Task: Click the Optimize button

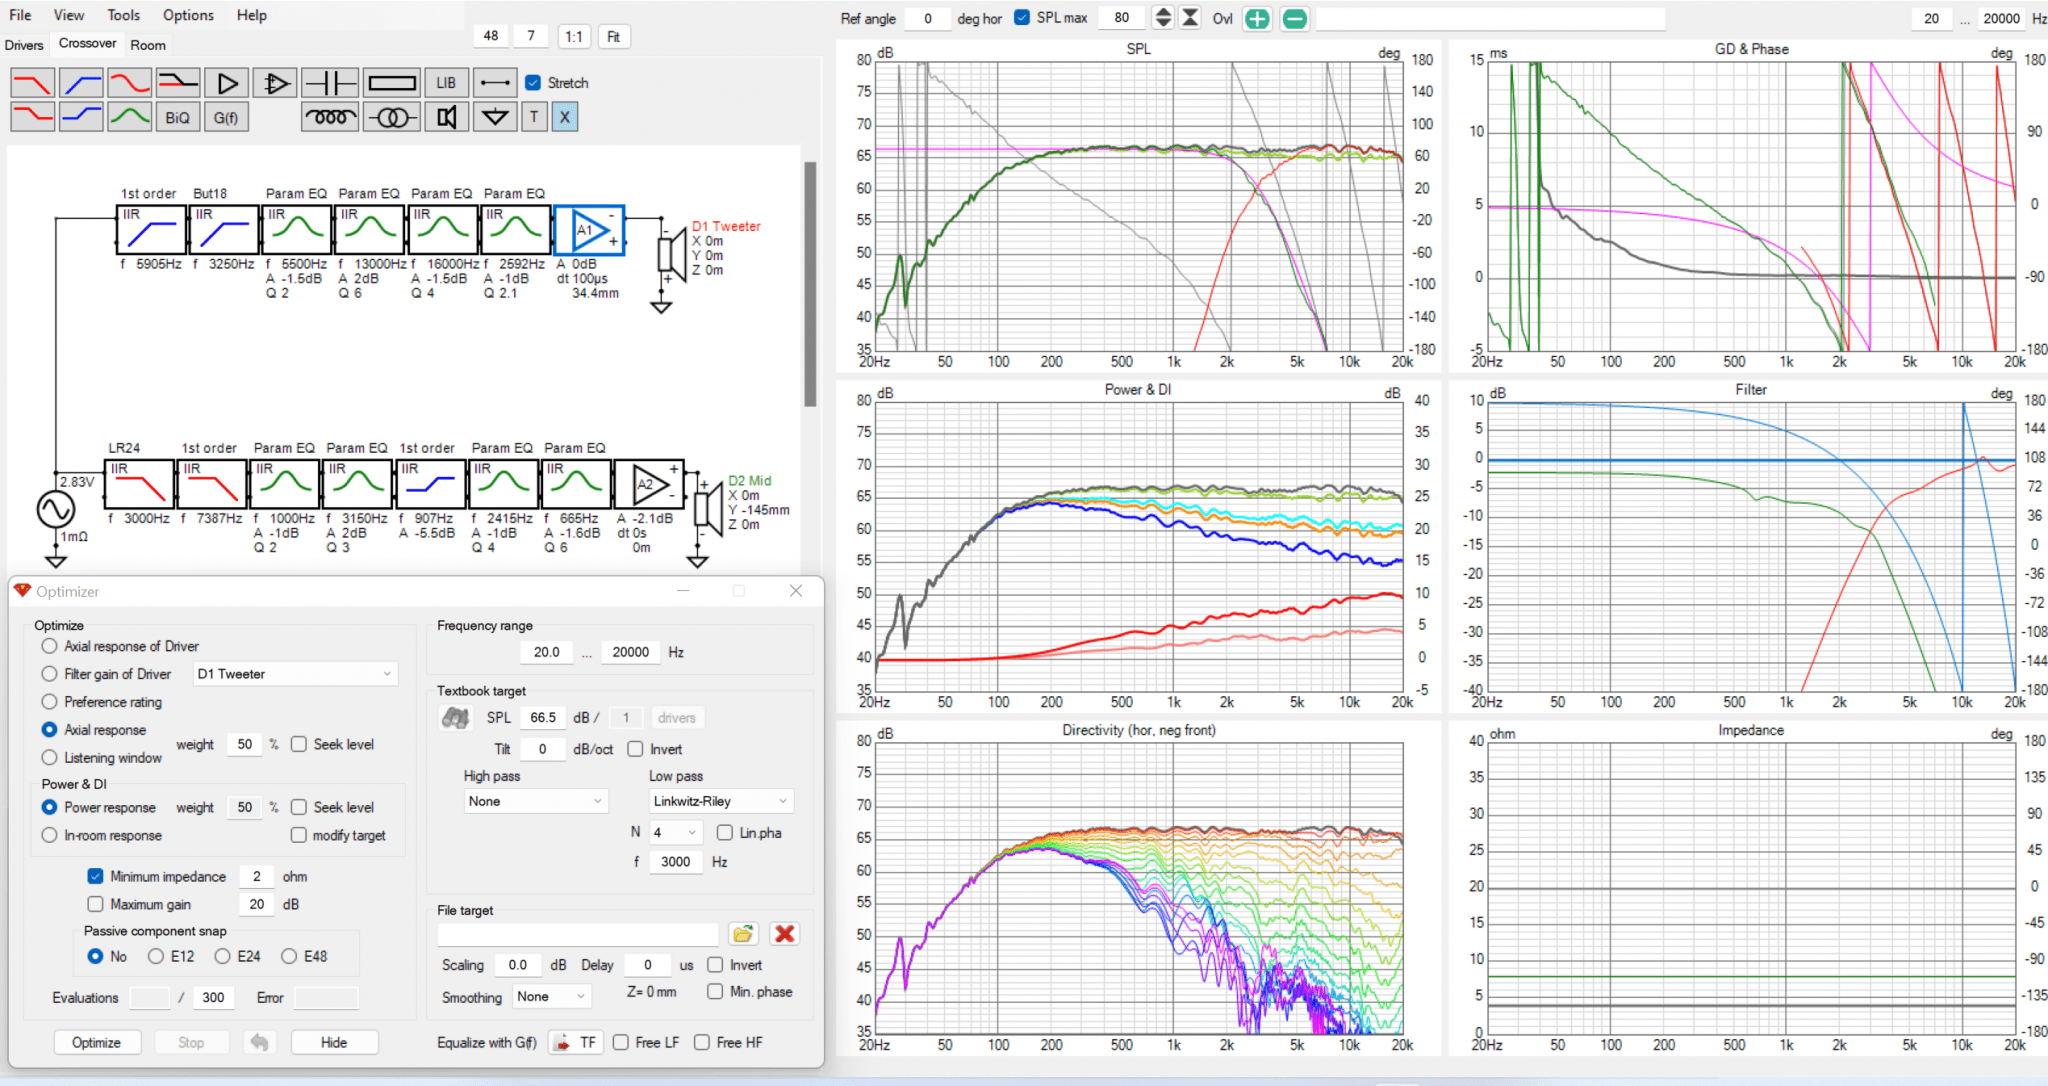Action: point(96,1042)
